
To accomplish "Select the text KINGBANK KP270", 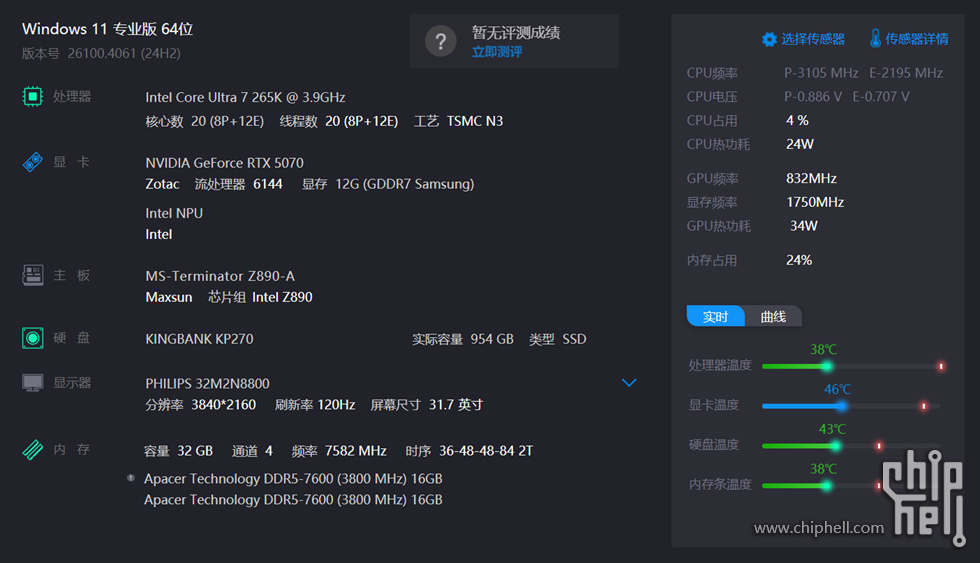I will [199, 339].
